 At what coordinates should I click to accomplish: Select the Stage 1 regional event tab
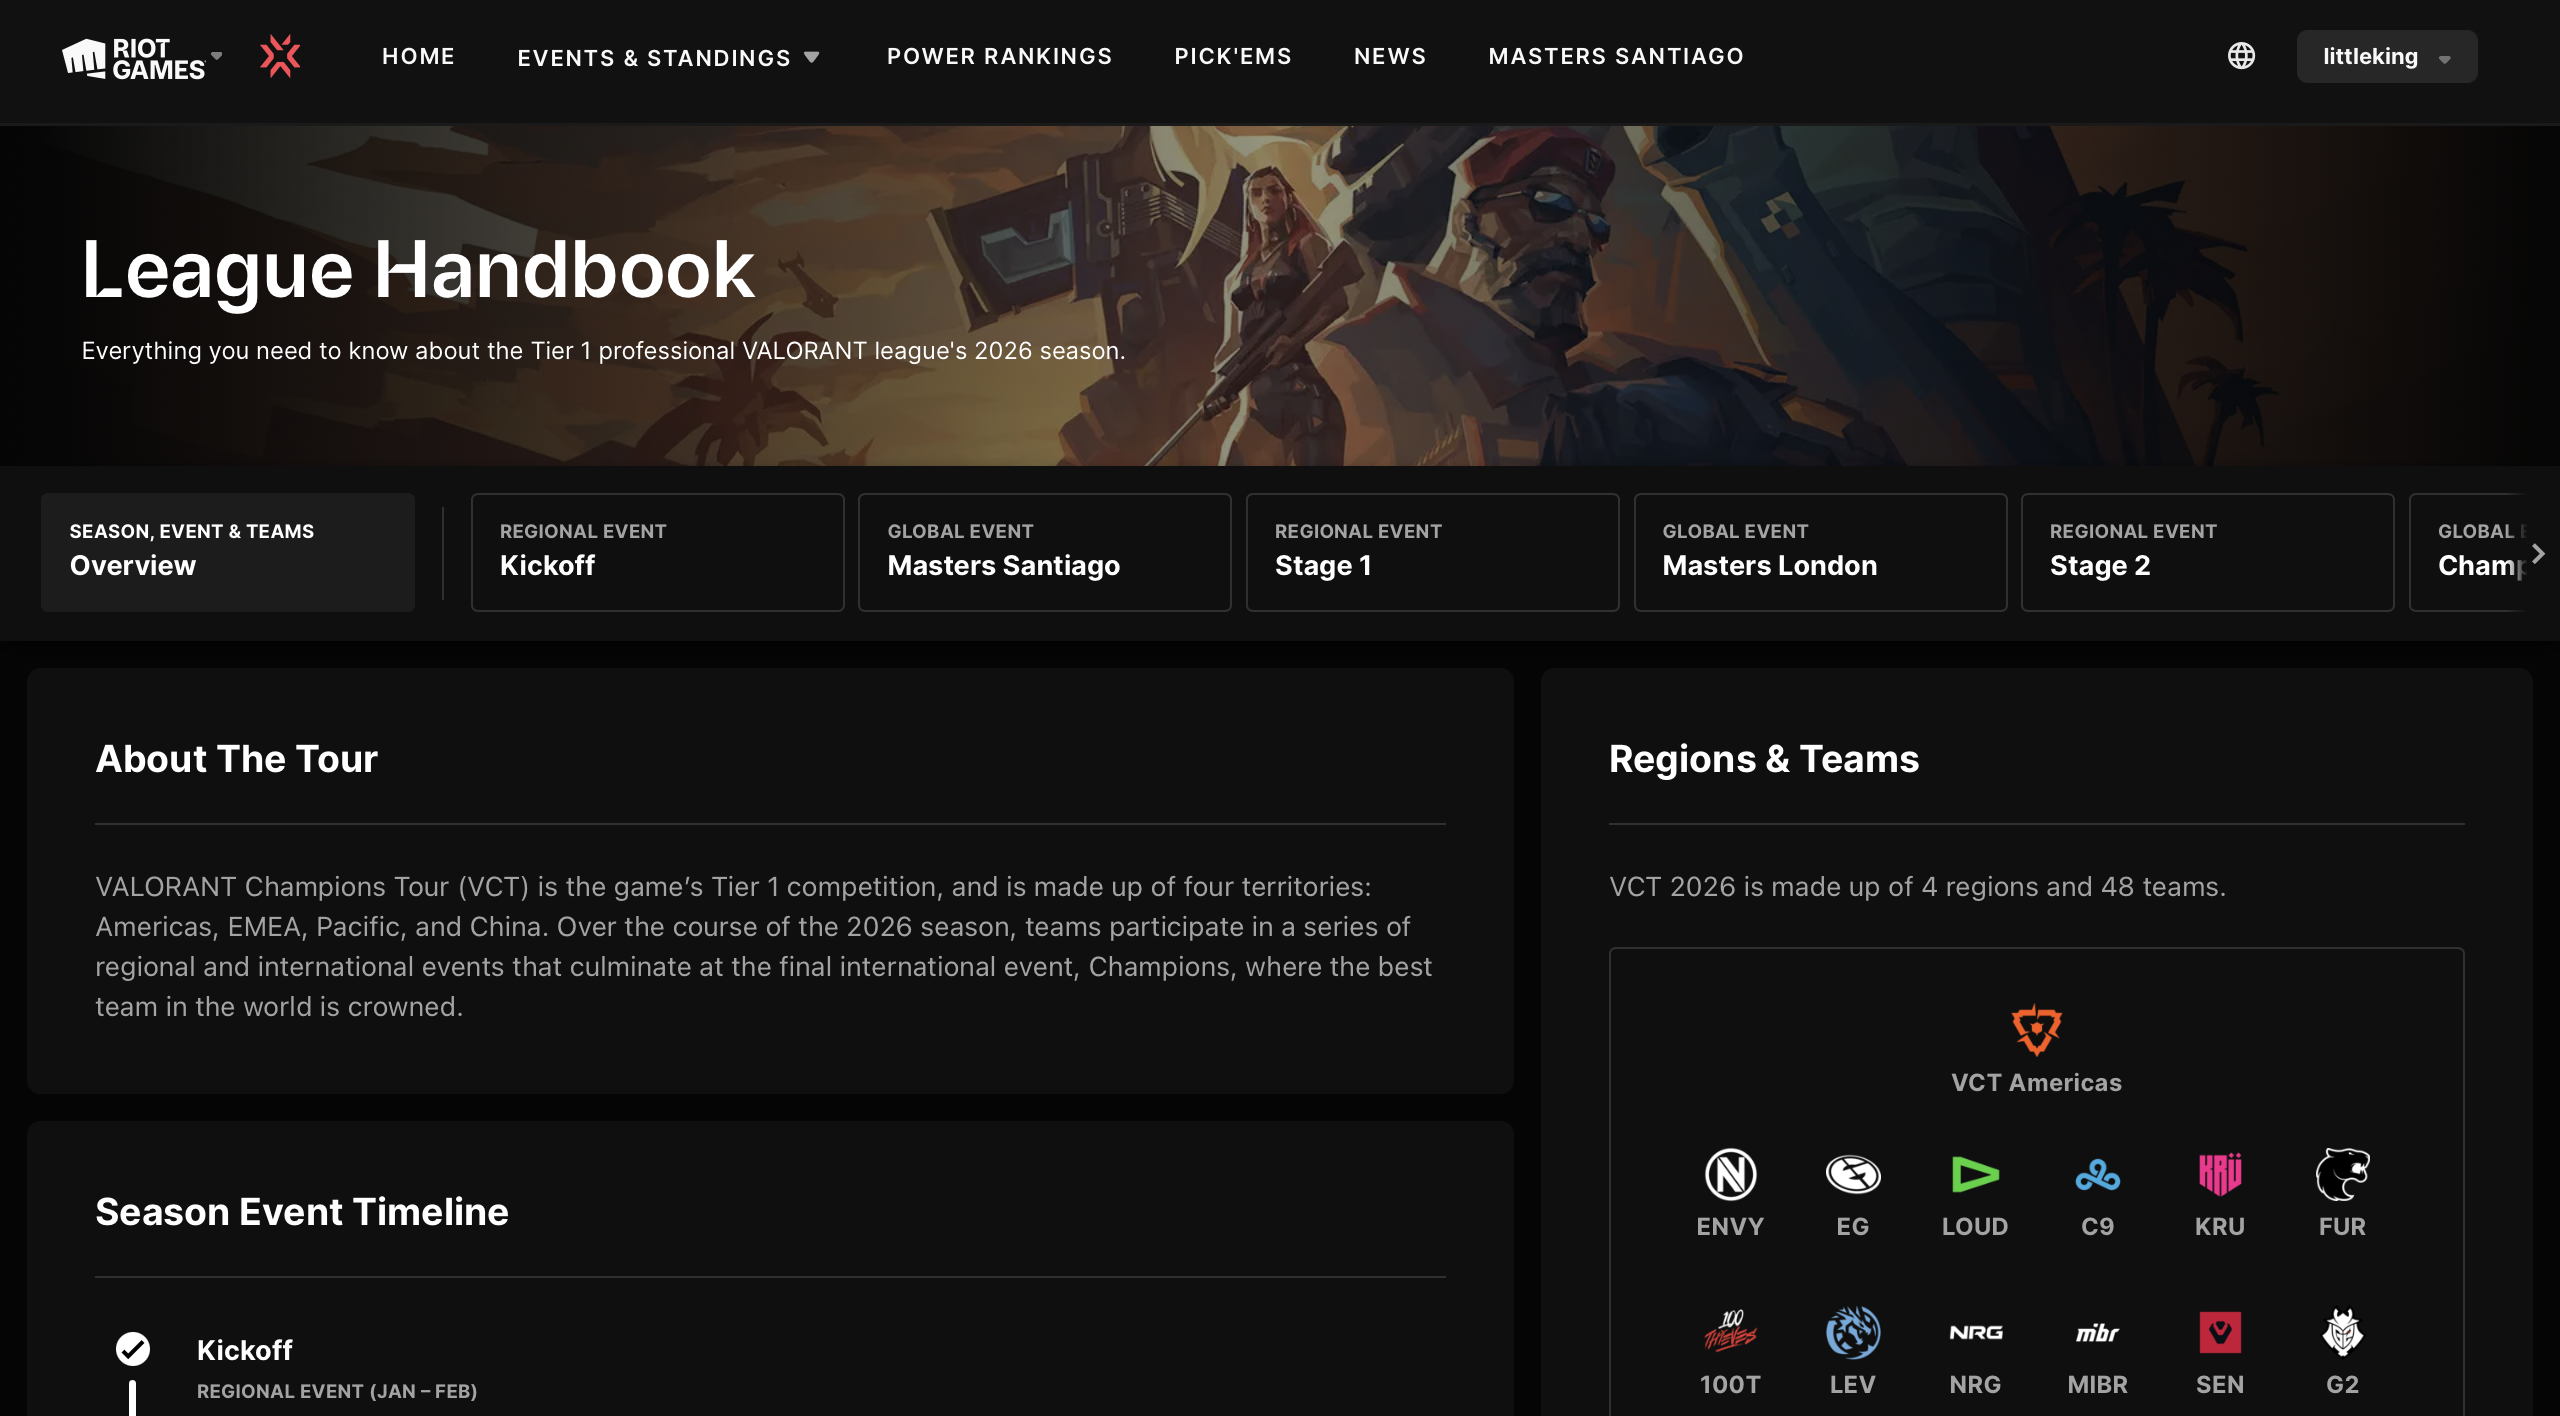1432,552
